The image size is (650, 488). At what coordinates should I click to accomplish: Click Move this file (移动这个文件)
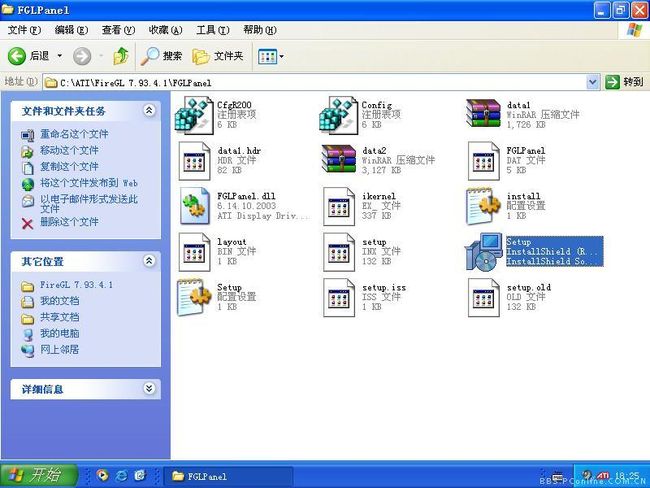point(69,151)
